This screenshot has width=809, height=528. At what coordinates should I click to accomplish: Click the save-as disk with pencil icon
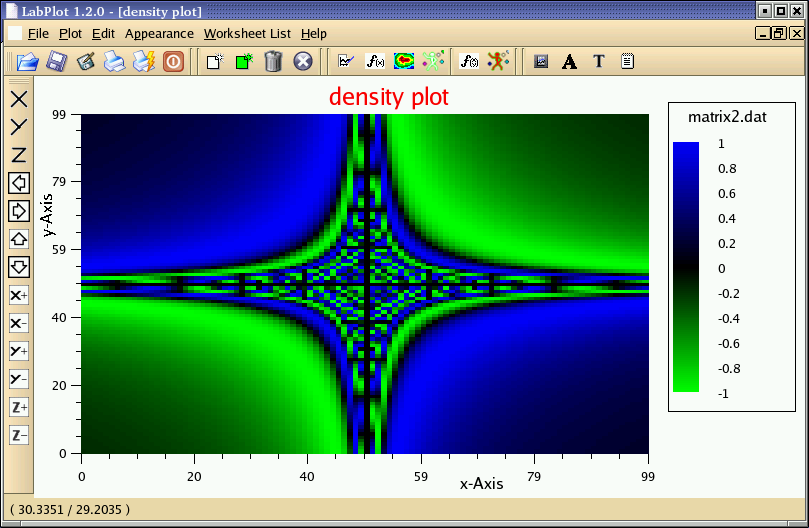pyautogui.click(x=86, y=62)
